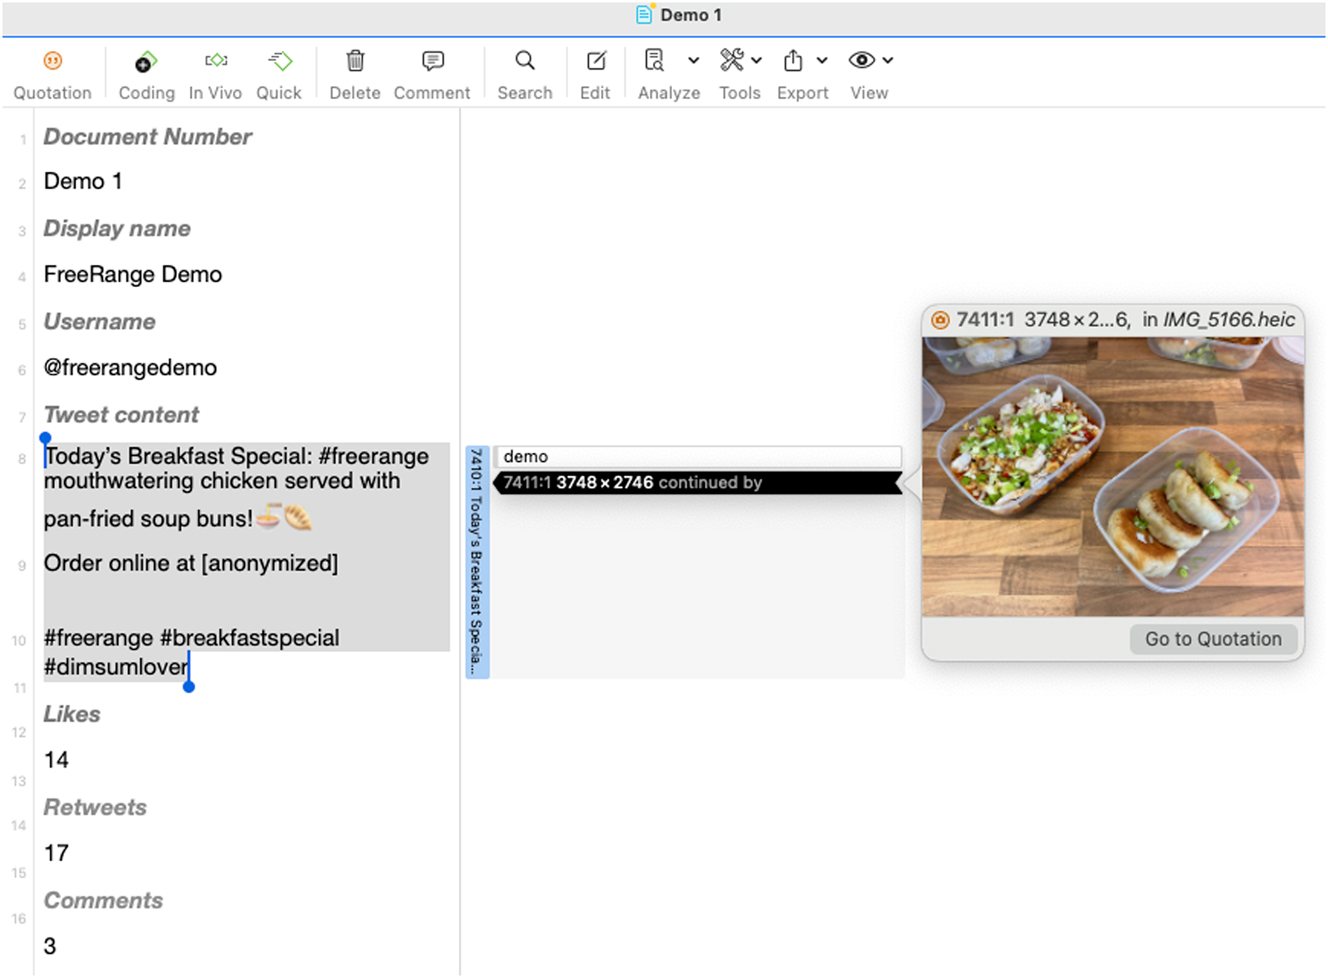The width and height of the screenshot is (1328, 978).
Task: Enable Edit mode
Action: pos(594,61)
